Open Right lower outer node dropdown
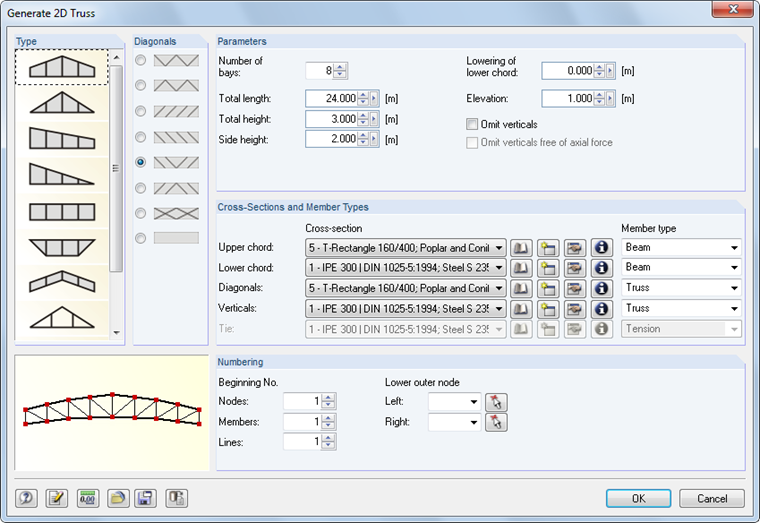Image resolution: width=760 pixels, height=523 pixels. [x=455, y=422]
